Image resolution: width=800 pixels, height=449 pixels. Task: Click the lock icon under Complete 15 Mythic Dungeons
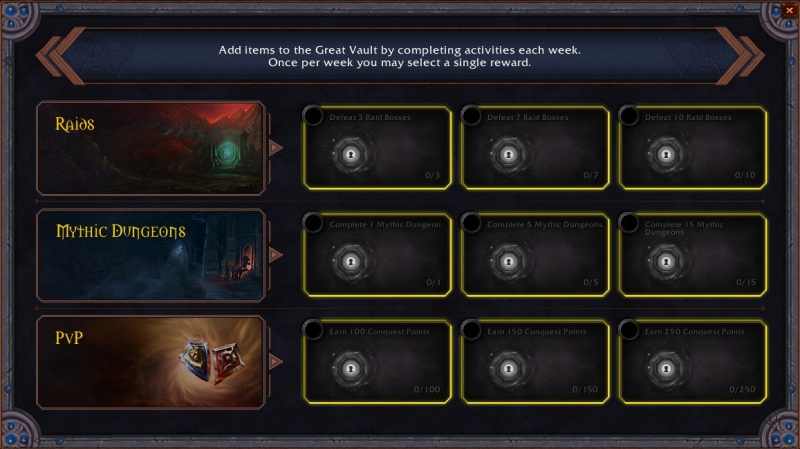pyautogui.click(x=666, y=261)
